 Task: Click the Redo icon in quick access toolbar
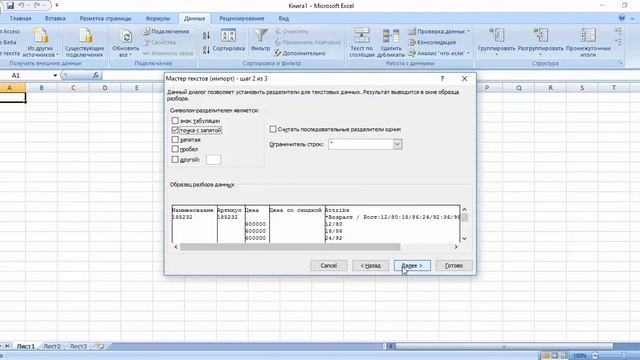click(37, 5)
